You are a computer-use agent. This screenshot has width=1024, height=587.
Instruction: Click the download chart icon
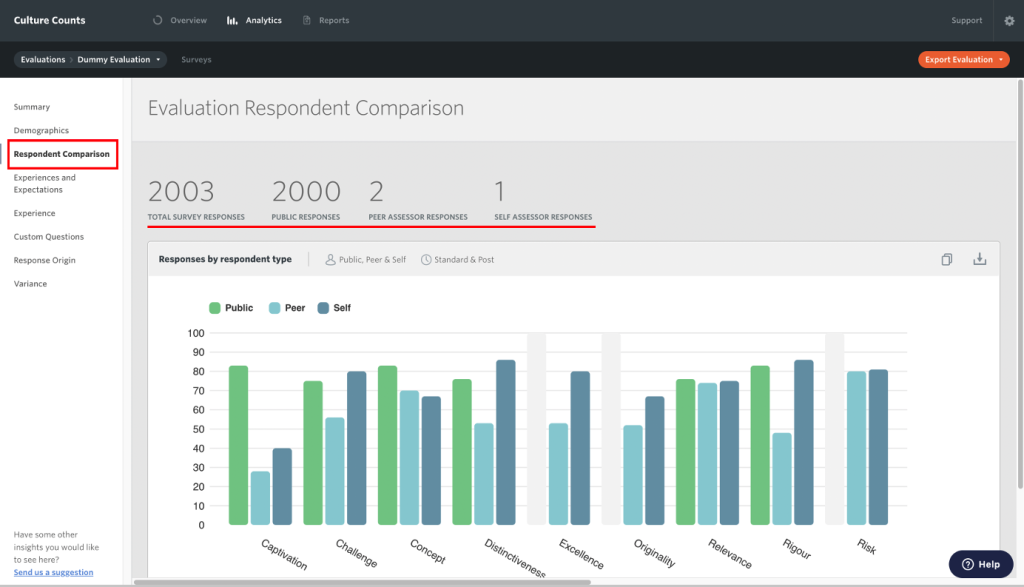pyautogui.click(x=980, y=260)
